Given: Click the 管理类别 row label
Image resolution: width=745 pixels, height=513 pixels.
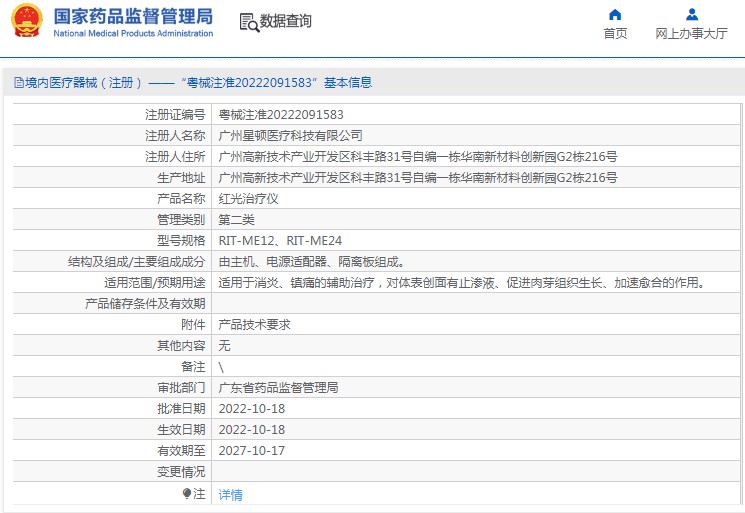Looking at the screenshot, I should coord(181,220).
